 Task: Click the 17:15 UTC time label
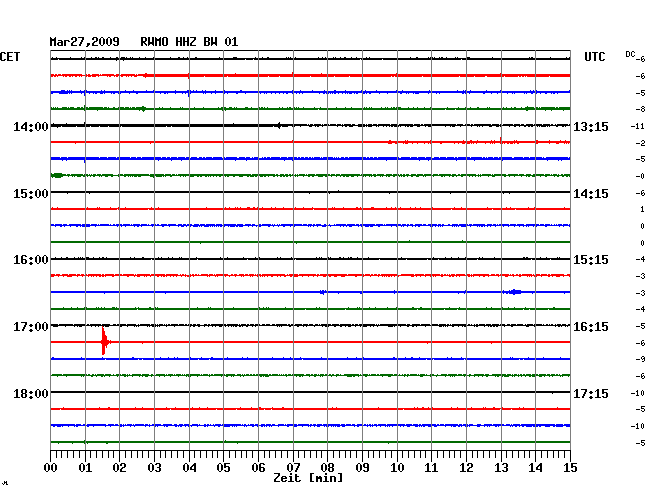[x=591, y=393]
